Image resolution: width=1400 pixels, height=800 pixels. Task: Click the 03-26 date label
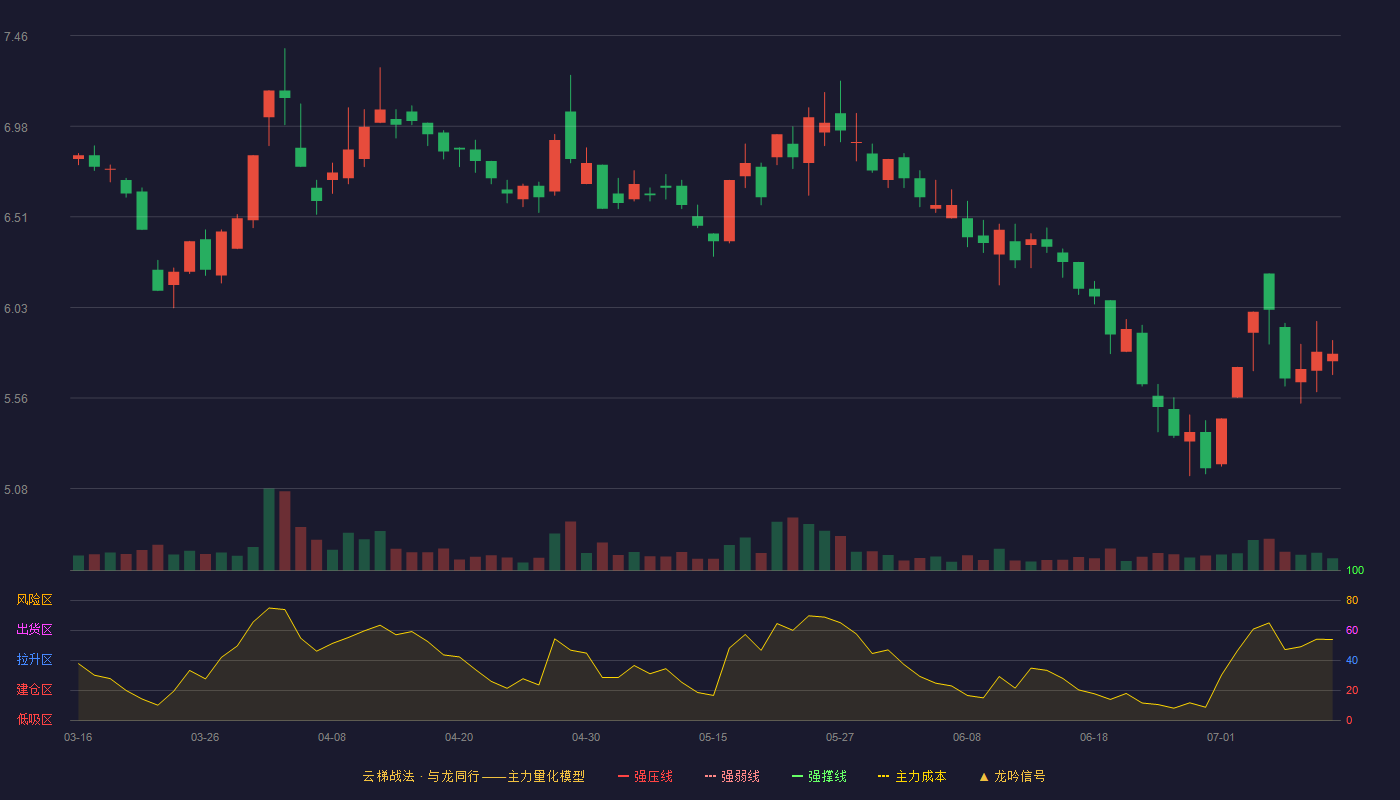(x=205, y=737)
